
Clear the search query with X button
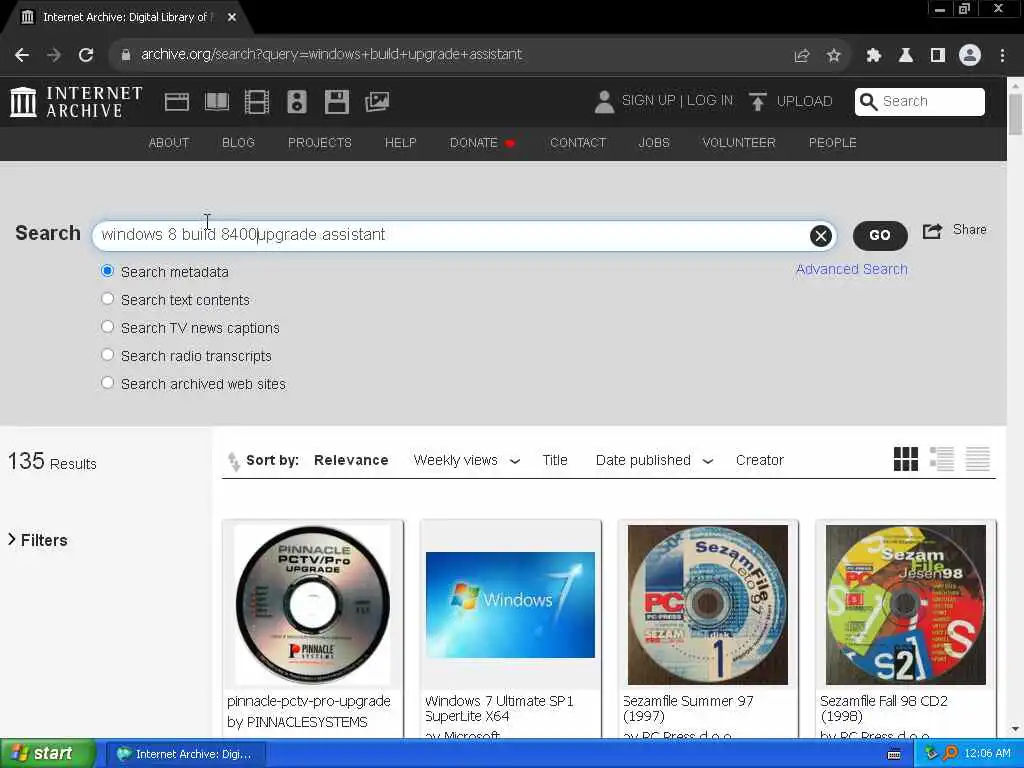821,236
